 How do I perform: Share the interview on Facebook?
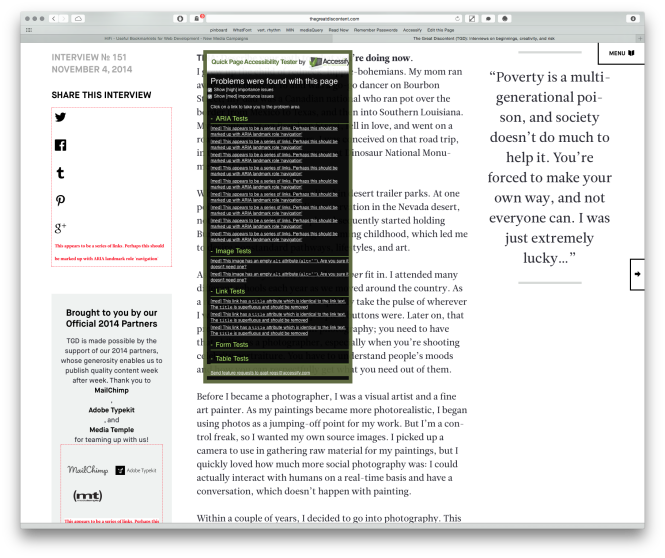coord(61,145)
